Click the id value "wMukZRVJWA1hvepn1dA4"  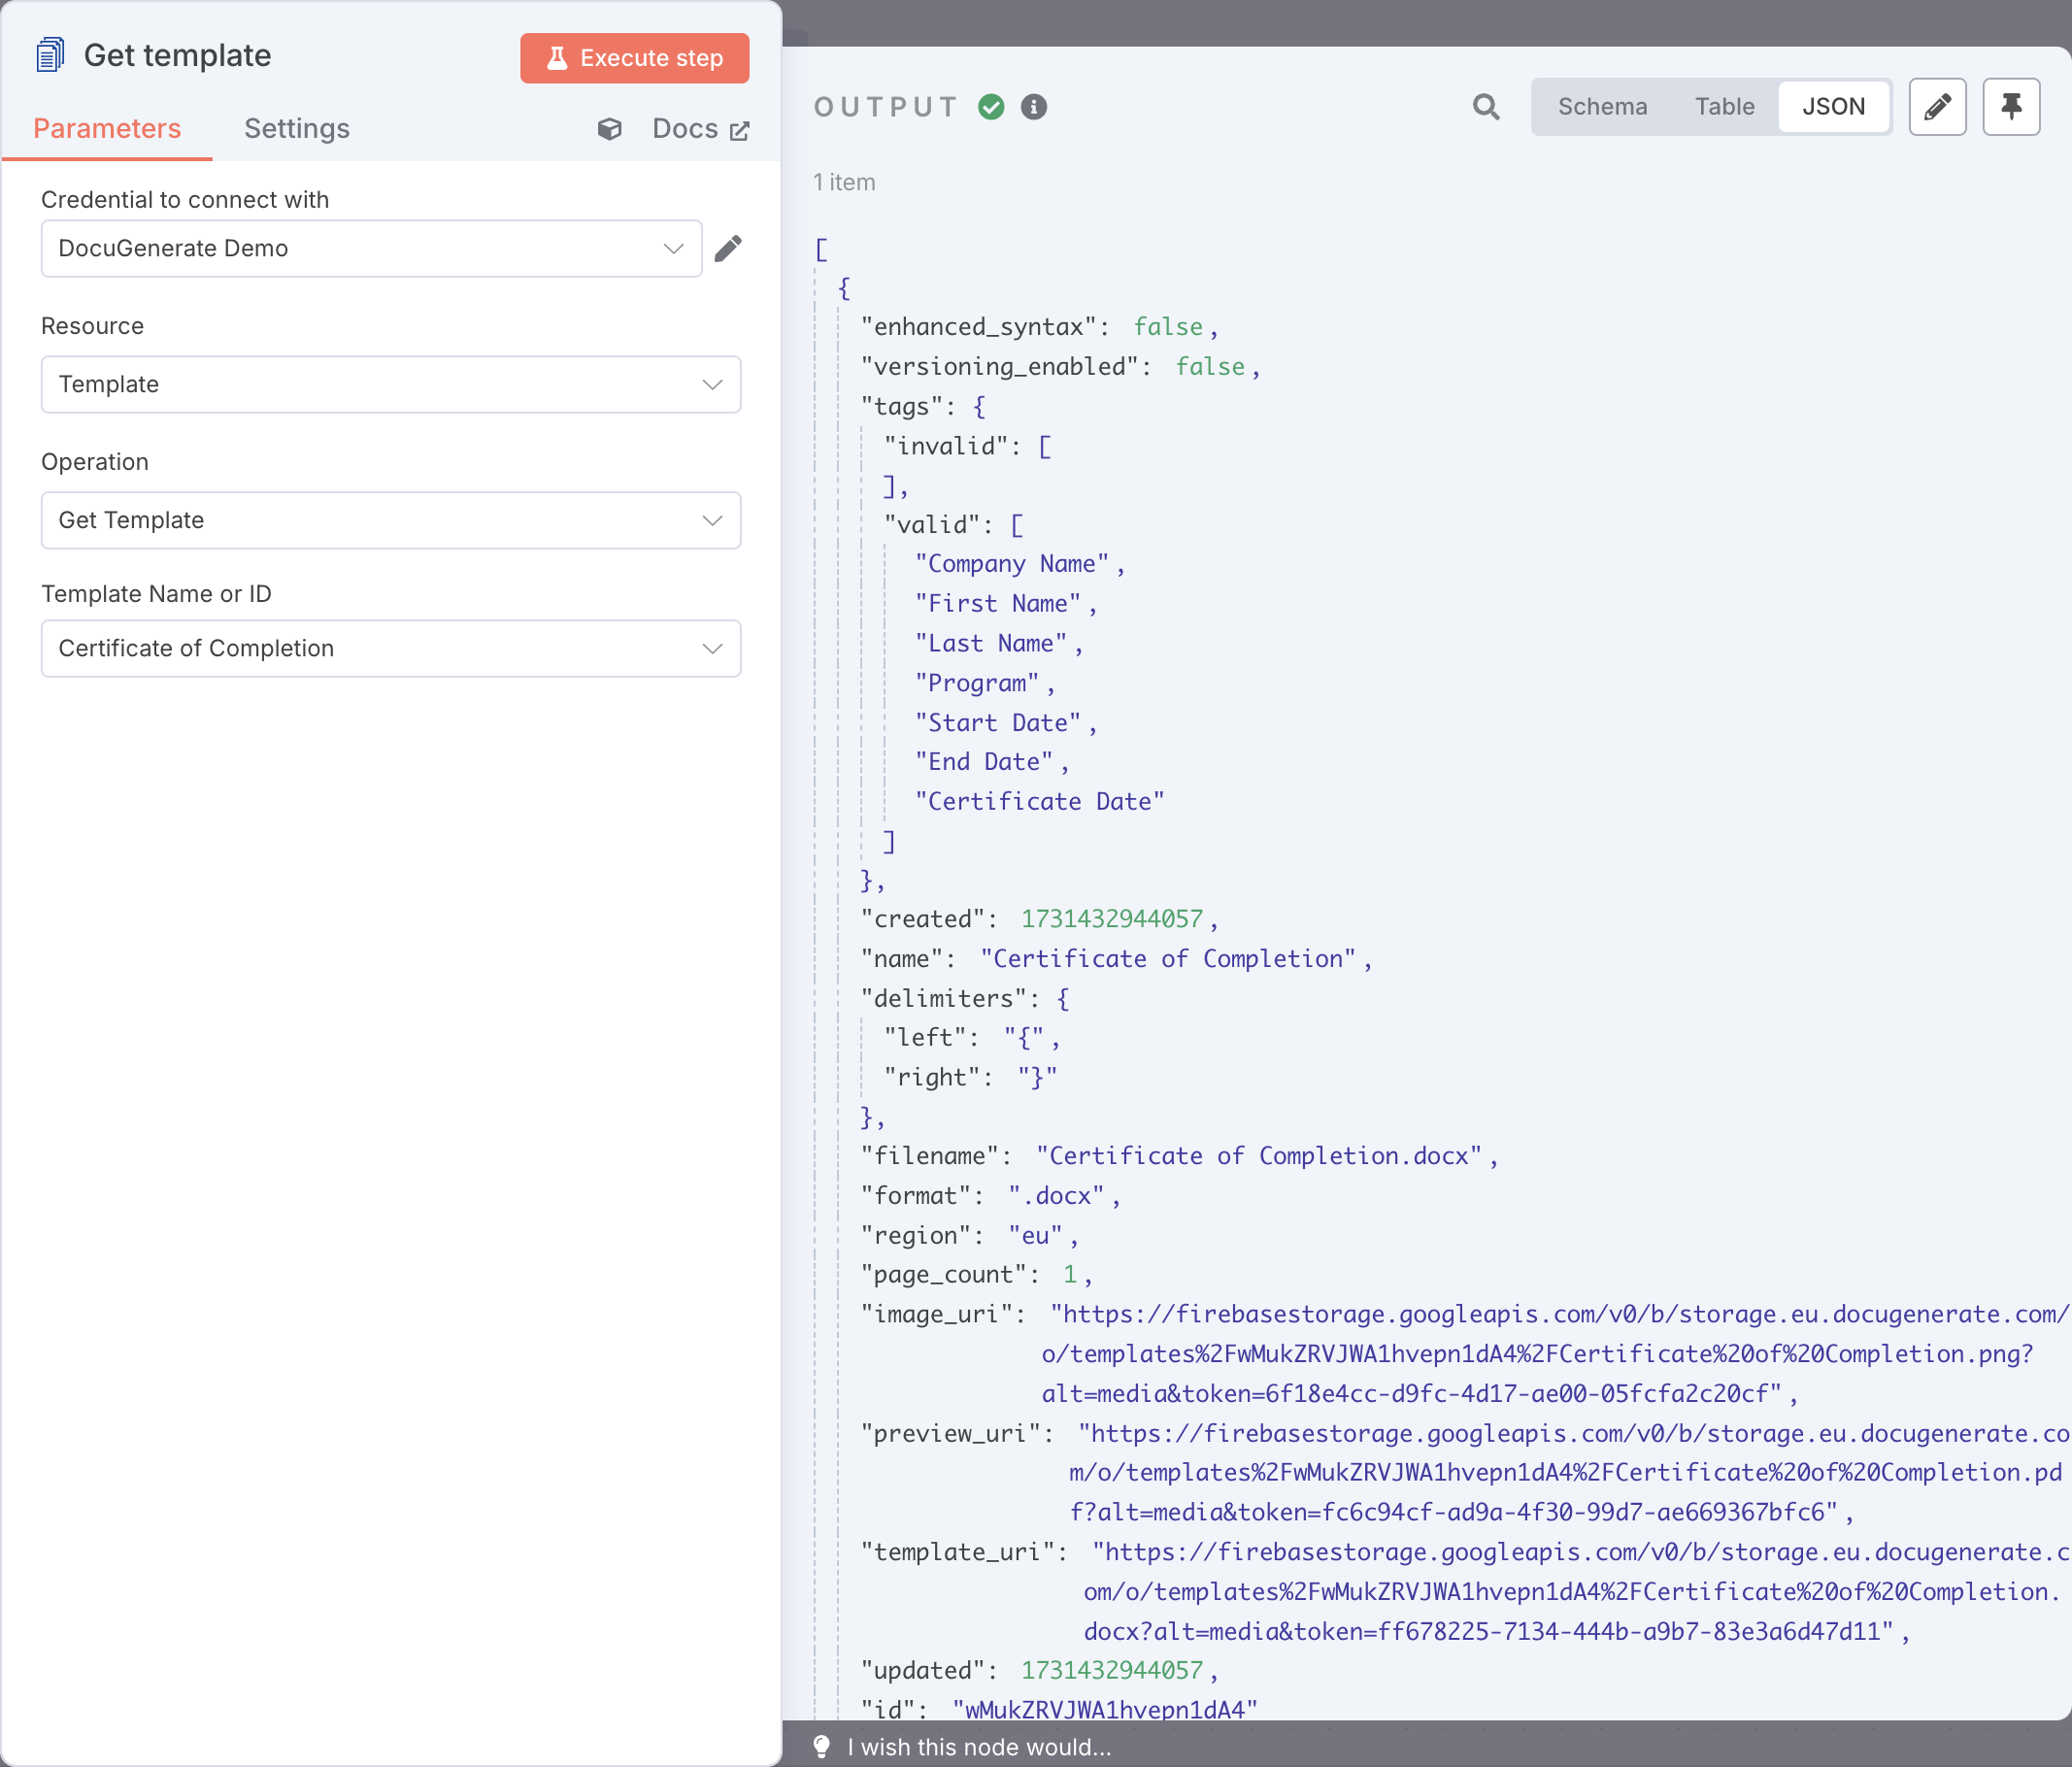point(1105,1709)
